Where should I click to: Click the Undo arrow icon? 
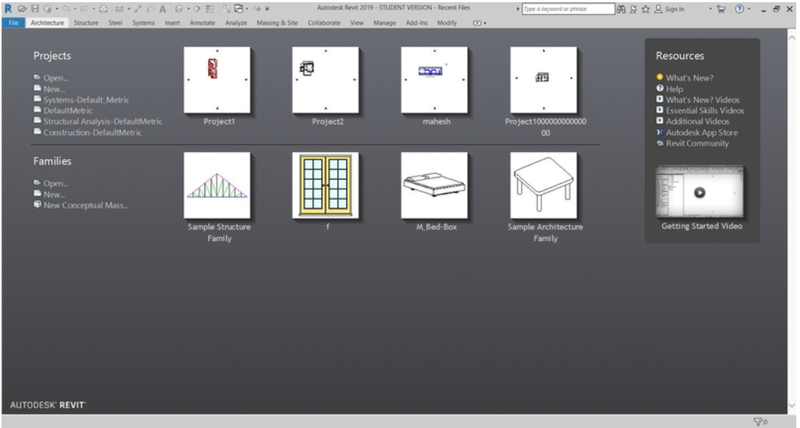click(x=66, y=9)
